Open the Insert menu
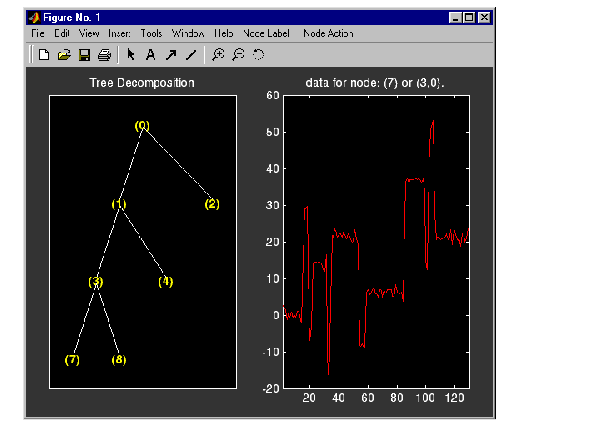The width and height of the screenshot is (600, 443). coord(119,34)
